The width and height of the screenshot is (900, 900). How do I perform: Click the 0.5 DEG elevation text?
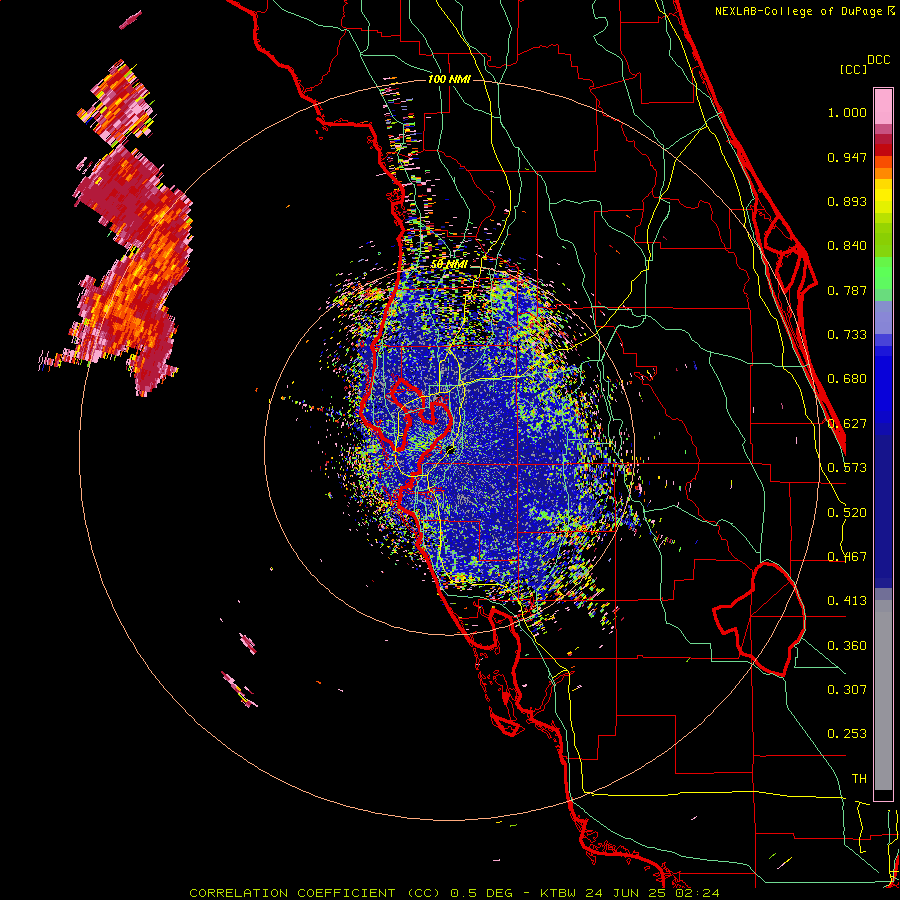point(483,893)
